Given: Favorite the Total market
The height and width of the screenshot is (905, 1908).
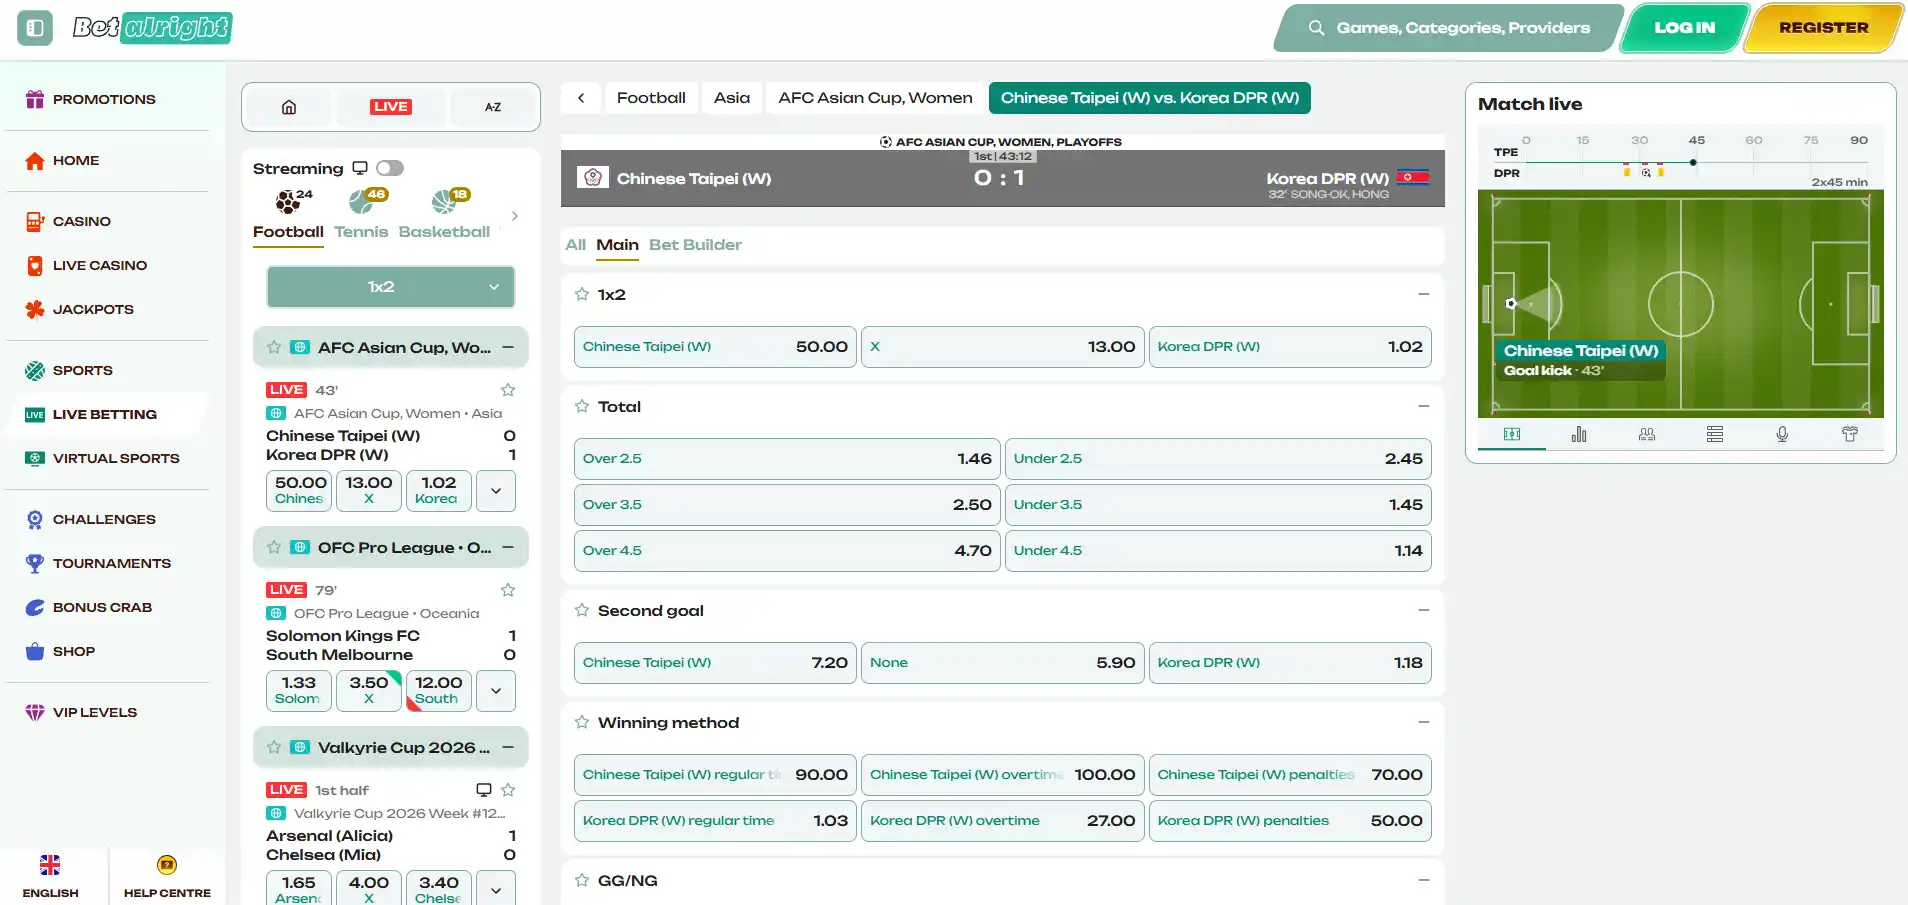Looking at the screenshot, I should [582, 406].
